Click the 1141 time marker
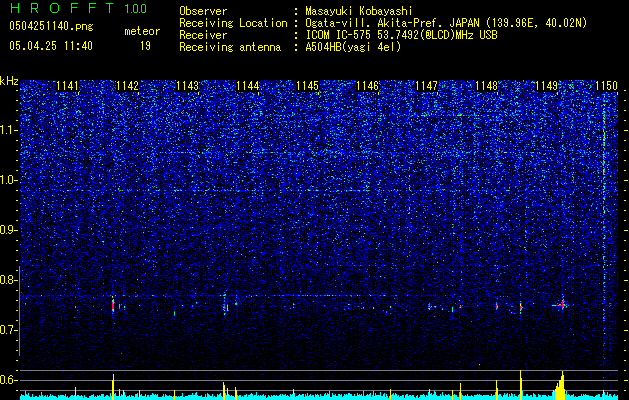 [67, 86]
